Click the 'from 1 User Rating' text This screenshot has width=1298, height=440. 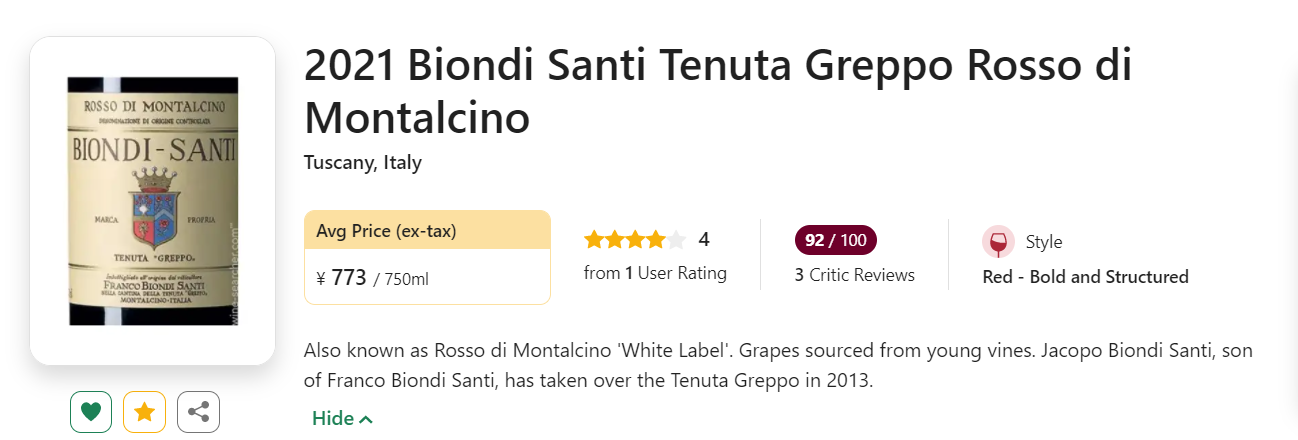(655, 273)
